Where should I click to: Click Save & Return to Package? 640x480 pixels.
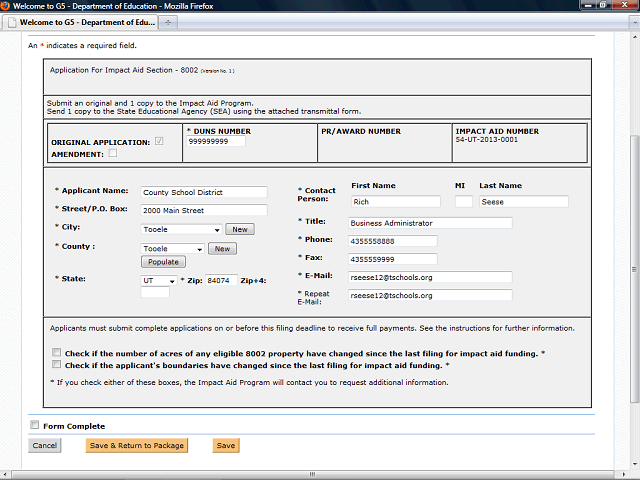tap(136, 445)
